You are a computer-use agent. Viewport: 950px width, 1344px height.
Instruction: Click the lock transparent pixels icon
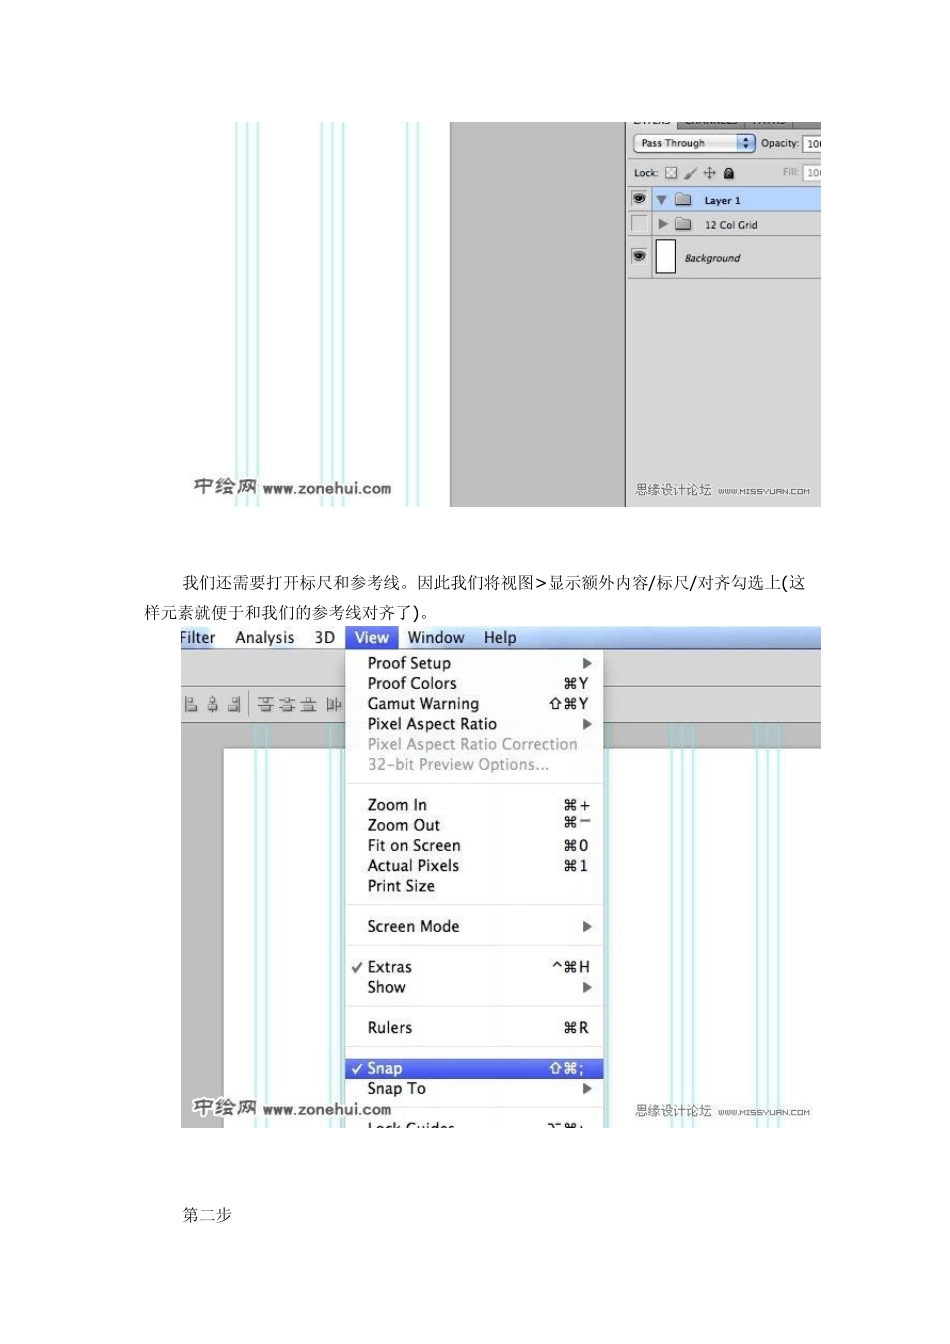[x=671, y=173]
